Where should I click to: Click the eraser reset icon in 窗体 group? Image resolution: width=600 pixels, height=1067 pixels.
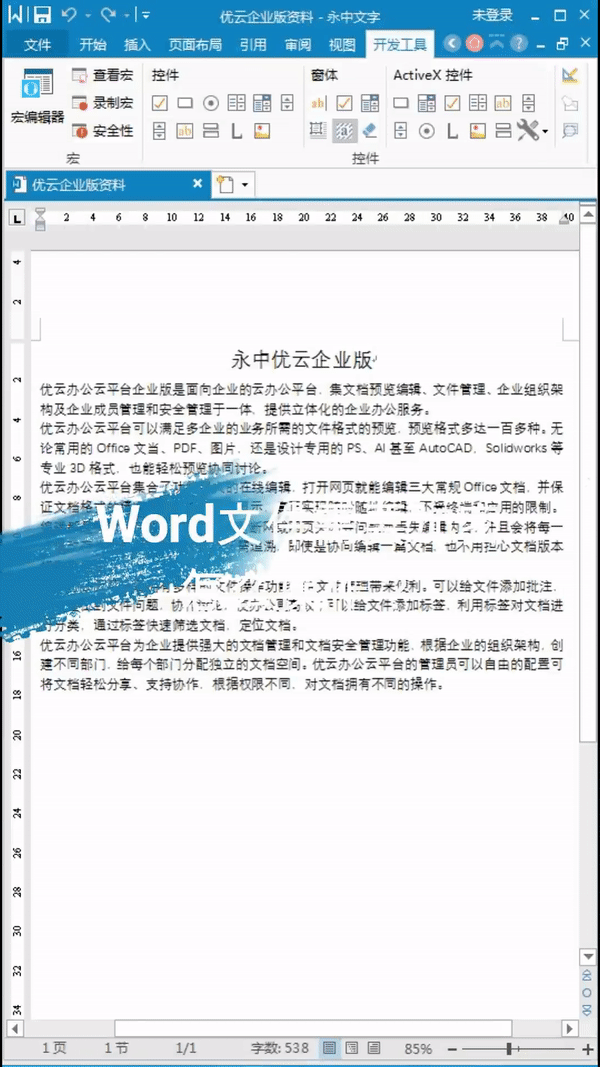370,131
